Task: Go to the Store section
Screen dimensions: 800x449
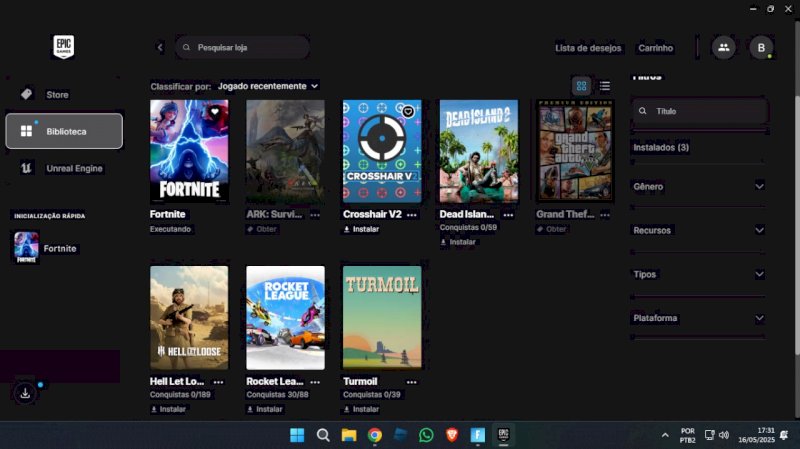Action: (57, 94)
